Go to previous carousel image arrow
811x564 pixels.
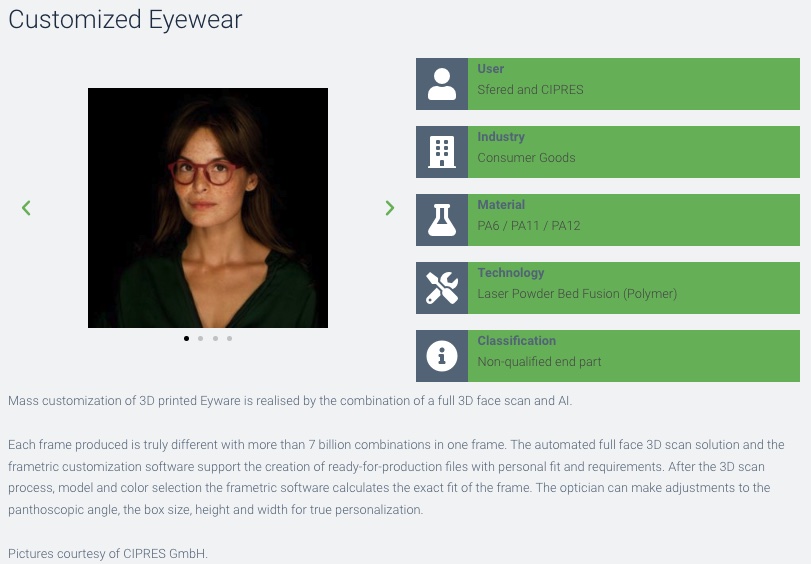coord(26,208)
